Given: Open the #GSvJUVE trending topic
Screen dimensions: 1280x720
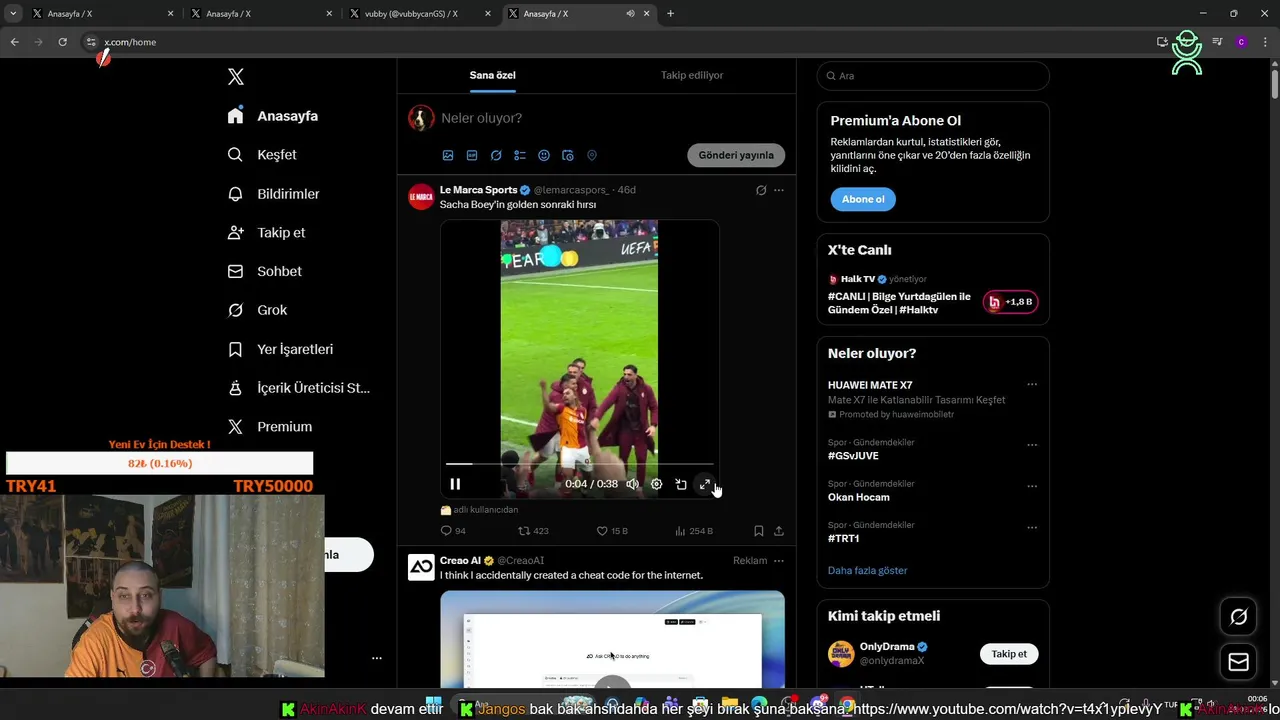Looking at the screenshot, I should pyautogui.click(x=853, y=456).
